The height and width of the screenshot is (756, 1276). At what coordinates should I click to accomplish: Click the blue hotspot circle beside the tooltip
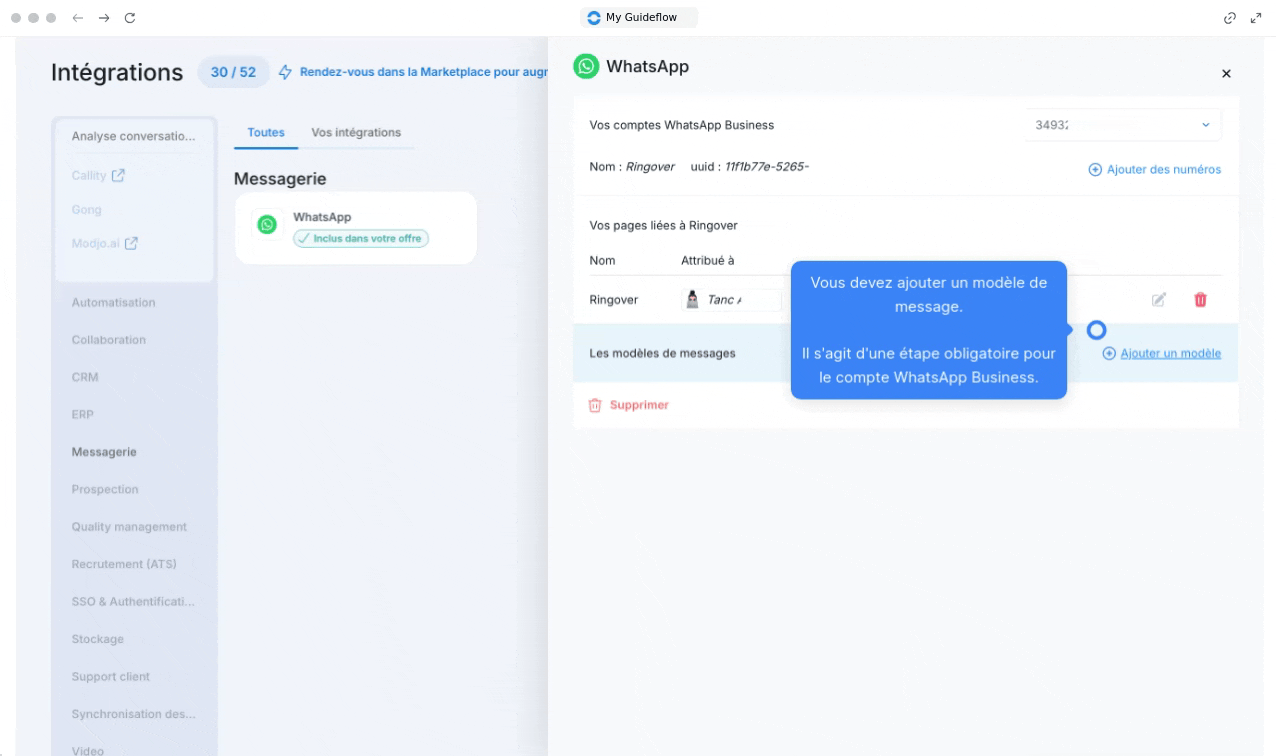tap(1096, 329)
